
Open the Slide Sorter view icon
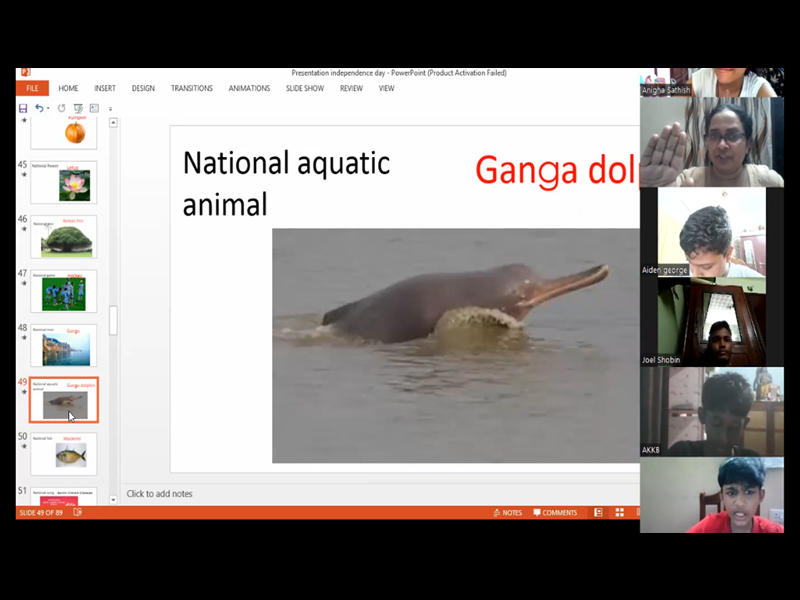coord(620,513)
